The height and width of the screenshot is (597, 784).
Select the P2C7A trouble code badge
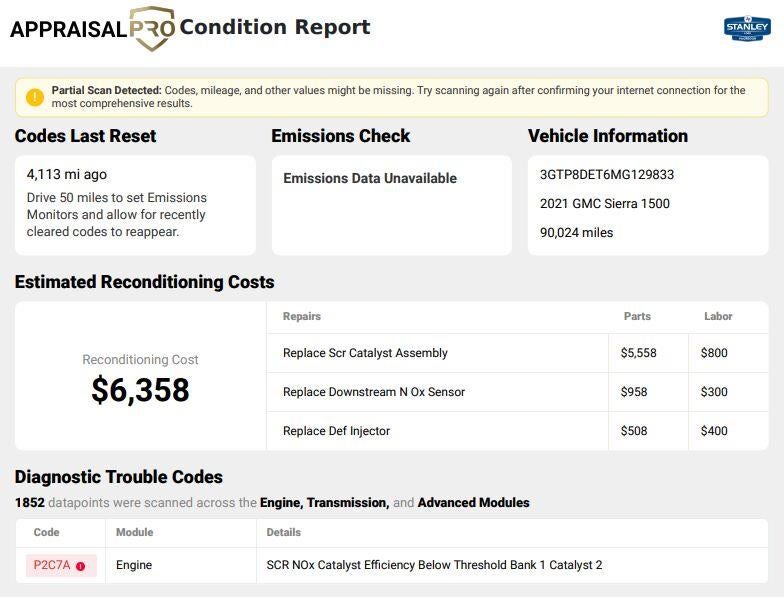(x=61, y=566)
